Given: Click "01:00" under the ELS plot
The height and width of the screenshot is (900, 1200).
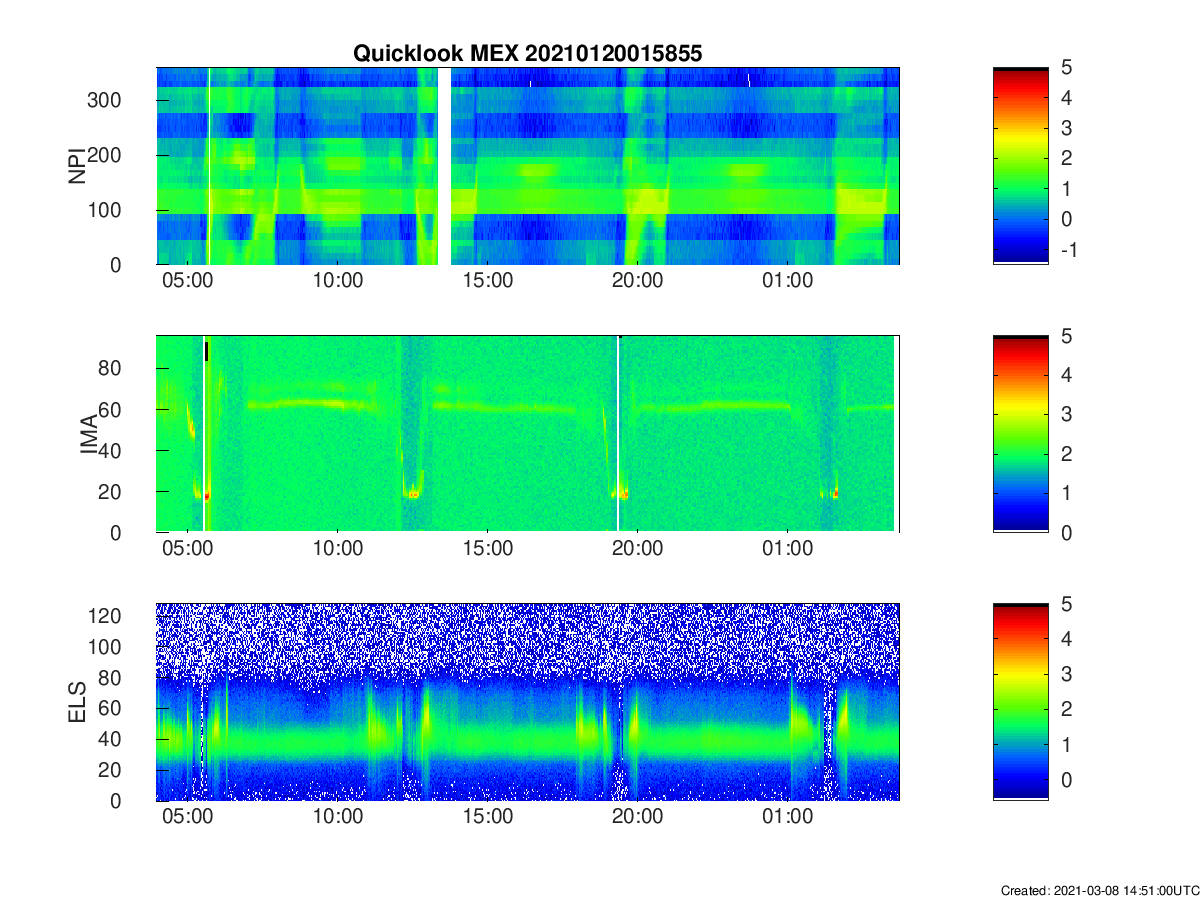Looking at the screenshot, I should click(788, 817).
